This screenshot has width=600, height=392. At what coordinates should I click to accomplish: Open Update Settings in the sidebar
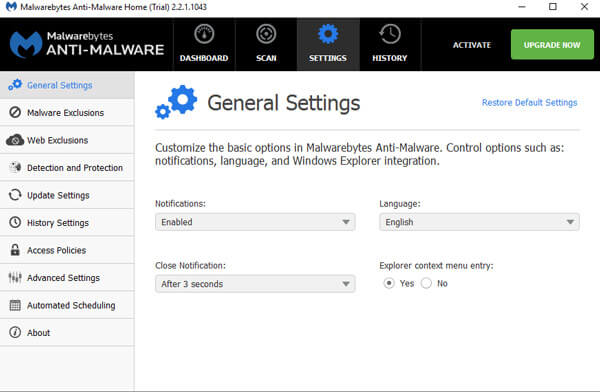pos(67,195)
